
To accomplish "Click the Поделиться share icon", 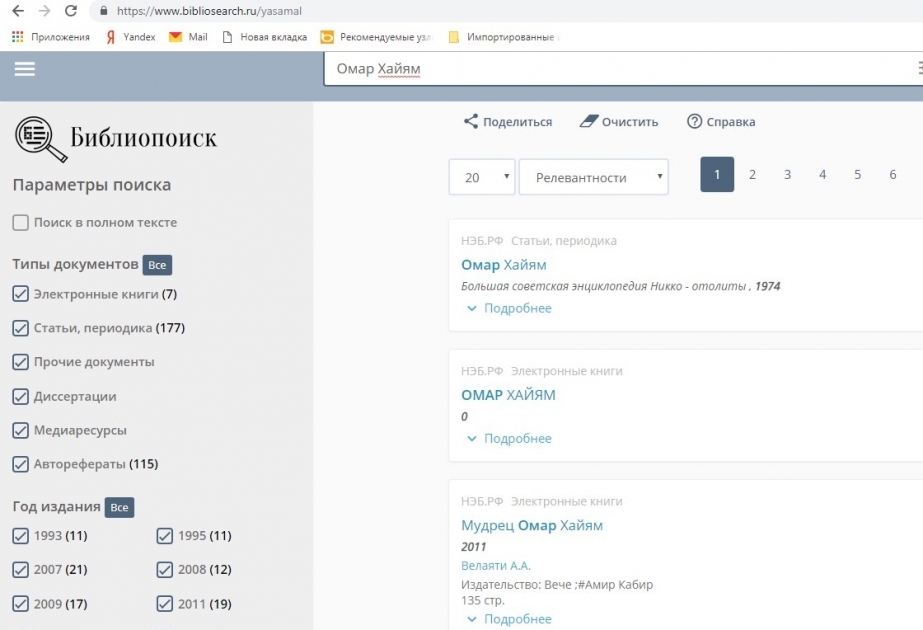I will (x=470, y=121).
